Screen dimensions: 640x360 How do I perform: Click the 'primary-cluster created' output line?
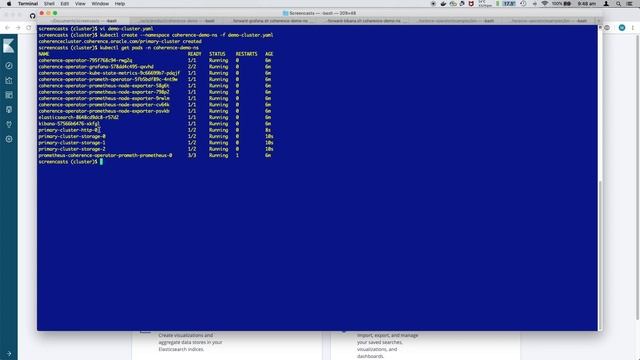pyautogui.click(x=120, y=41)
